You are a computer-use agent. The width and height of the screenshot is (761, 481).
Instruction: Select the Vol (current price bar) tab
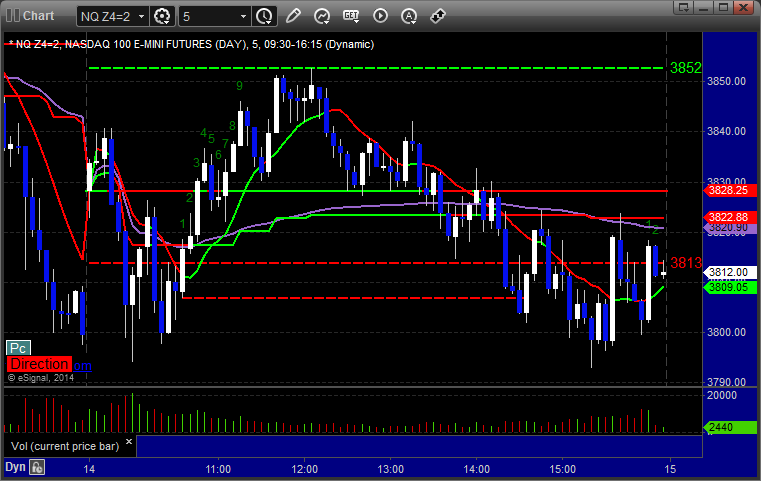click(x=65, y=446)
